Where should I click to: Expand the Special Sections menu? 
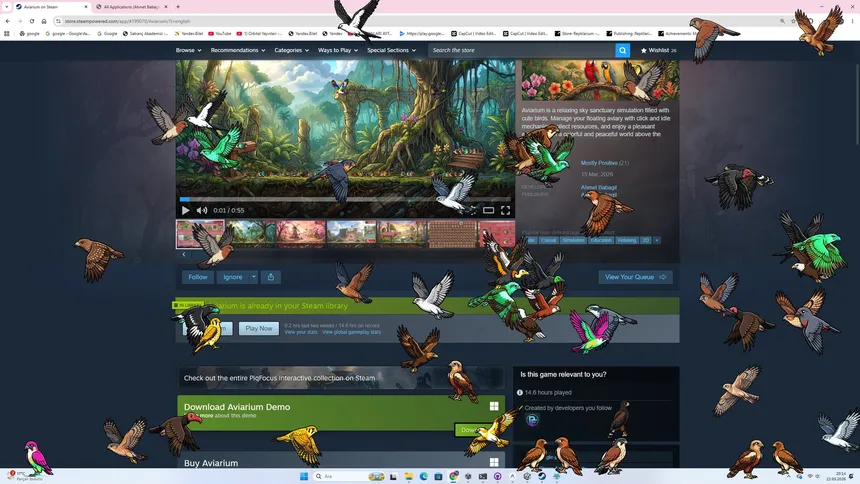tap(391, 50)
